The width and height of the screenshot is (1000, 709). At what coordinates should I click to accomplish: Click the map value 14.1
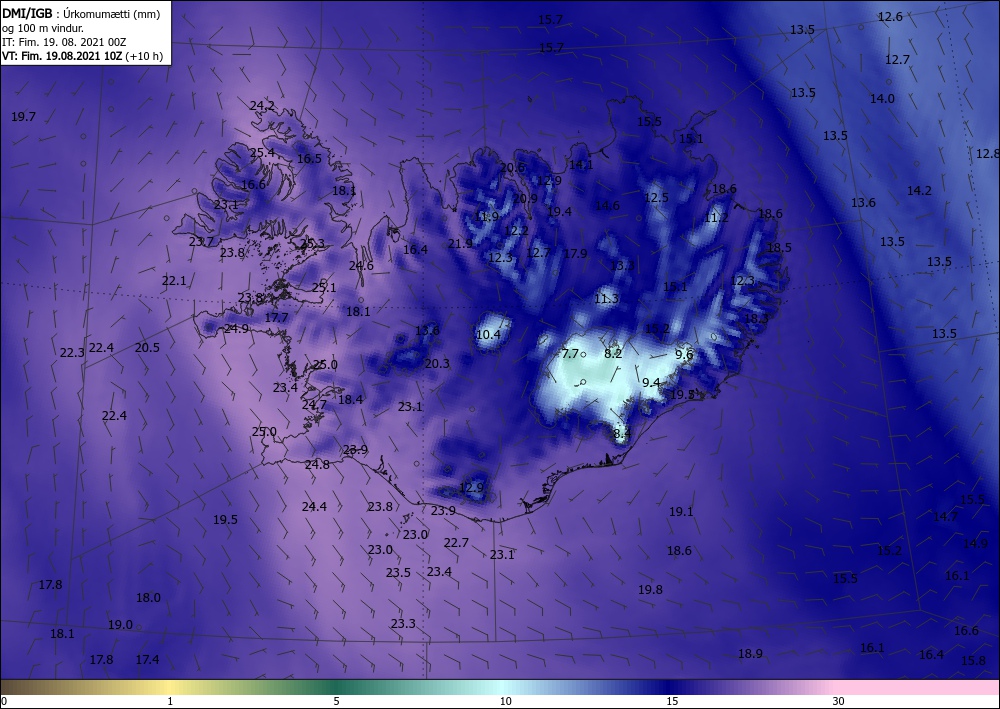pyautogui.click(x=581, y=164)
